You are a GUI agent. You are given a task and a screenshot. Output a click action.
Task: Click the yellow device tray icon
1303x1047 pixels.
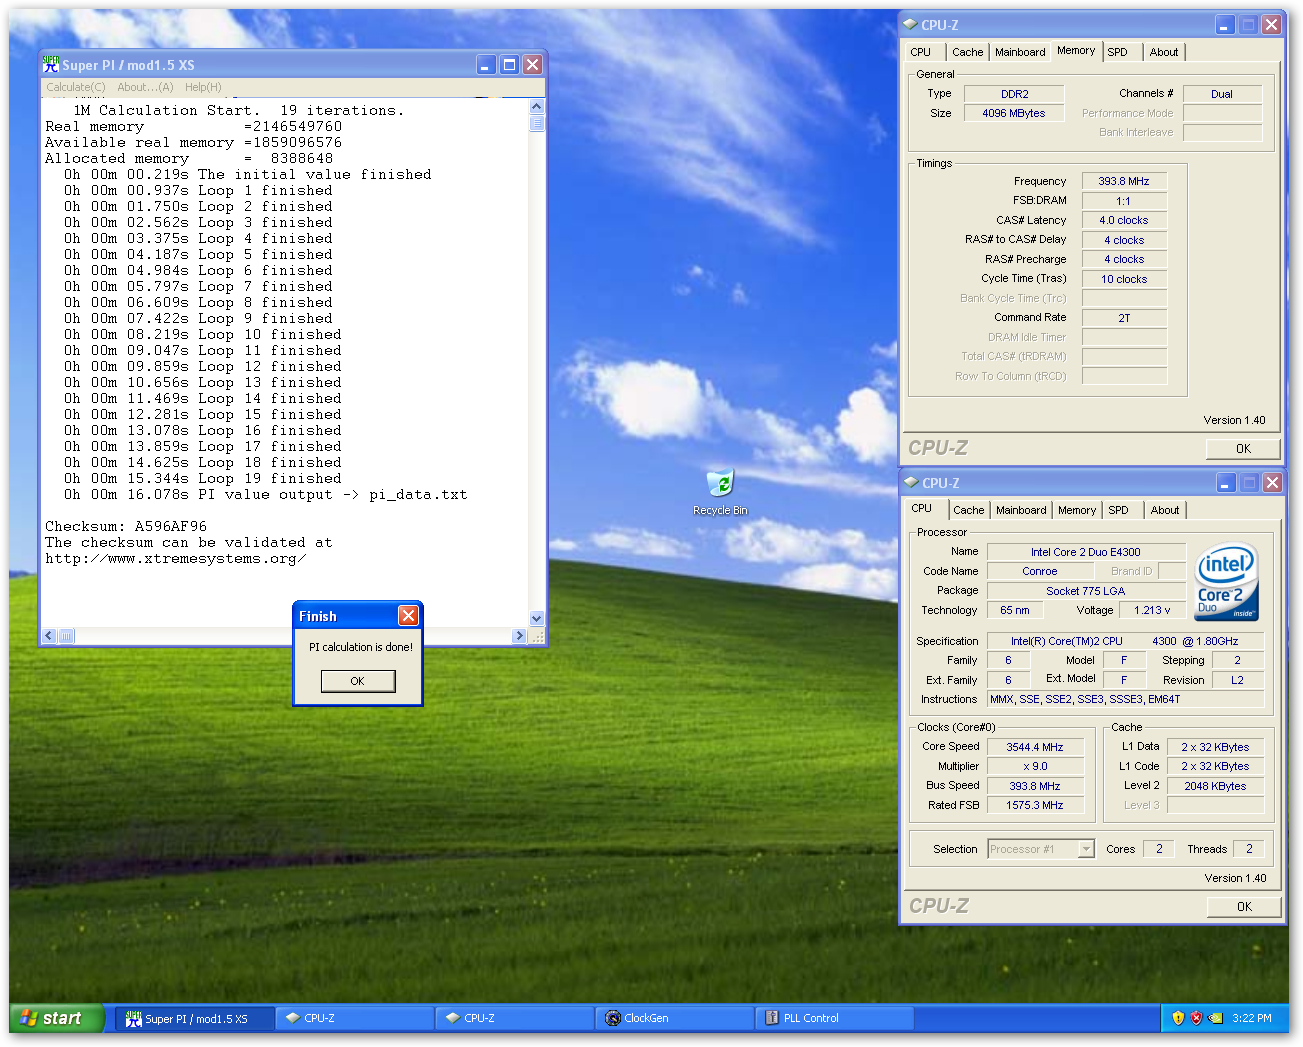click(x=1215, y=1018)
